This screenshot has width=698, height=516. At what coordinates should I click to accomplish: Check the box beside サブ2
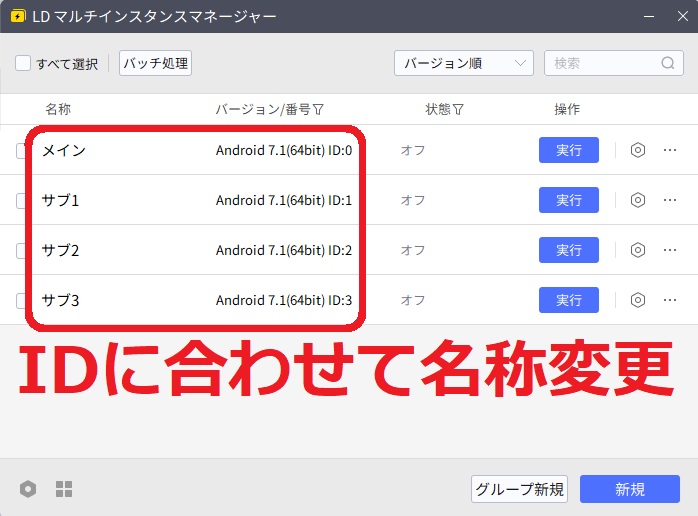coord(22,251)
